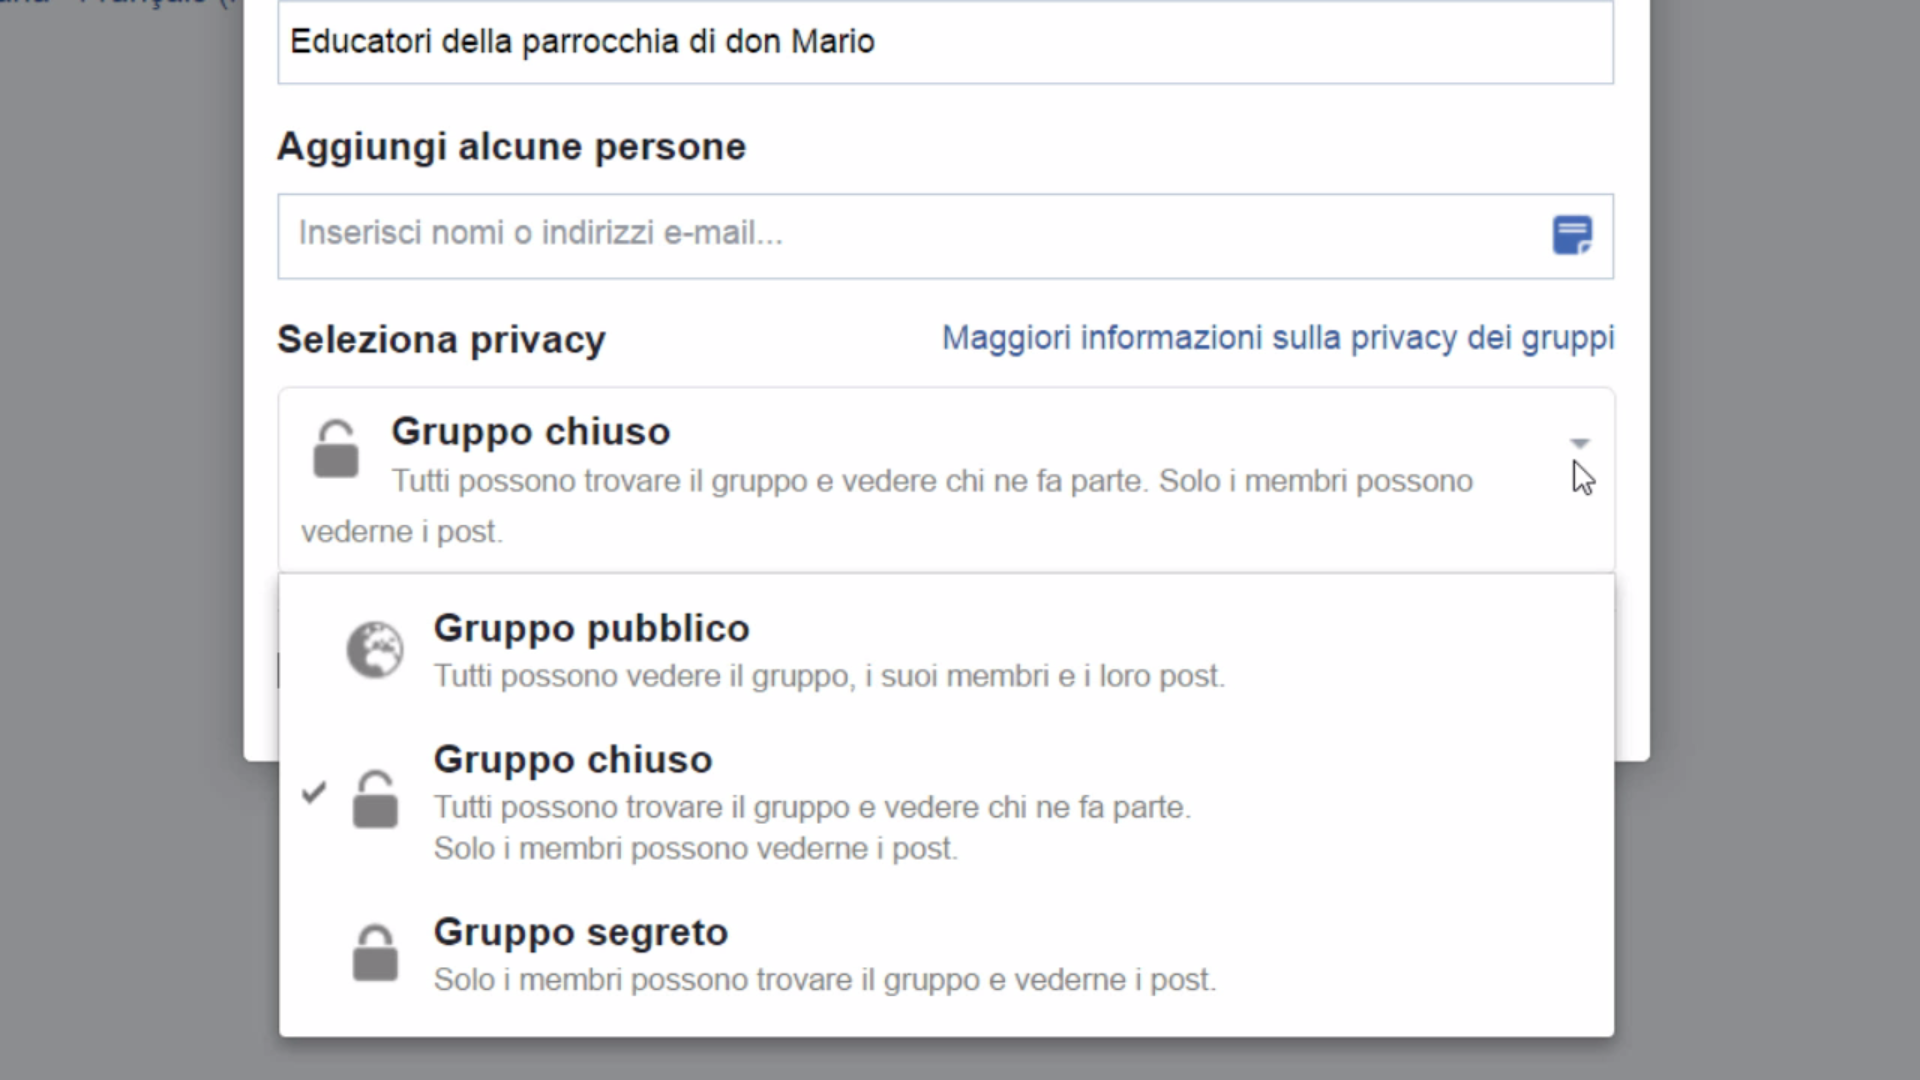Focus the Inserisci nomi o indirizzi e-mail field
The width and height of the screenshot is (1920, 1080).
click(x=946, y=236)
